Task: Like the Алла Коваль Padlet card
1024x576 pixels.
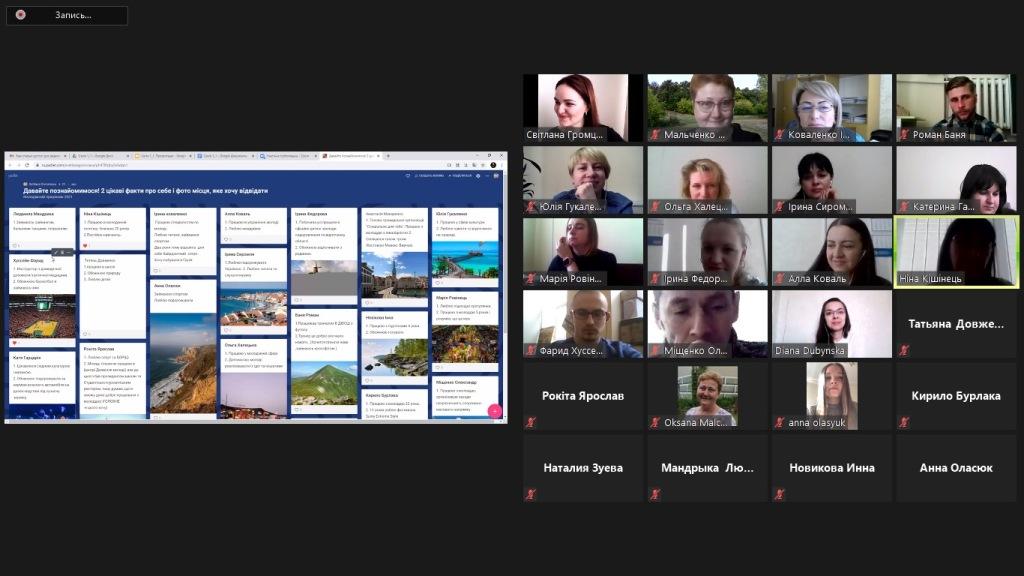Action: pyautogui.click(x=227, y=239)
